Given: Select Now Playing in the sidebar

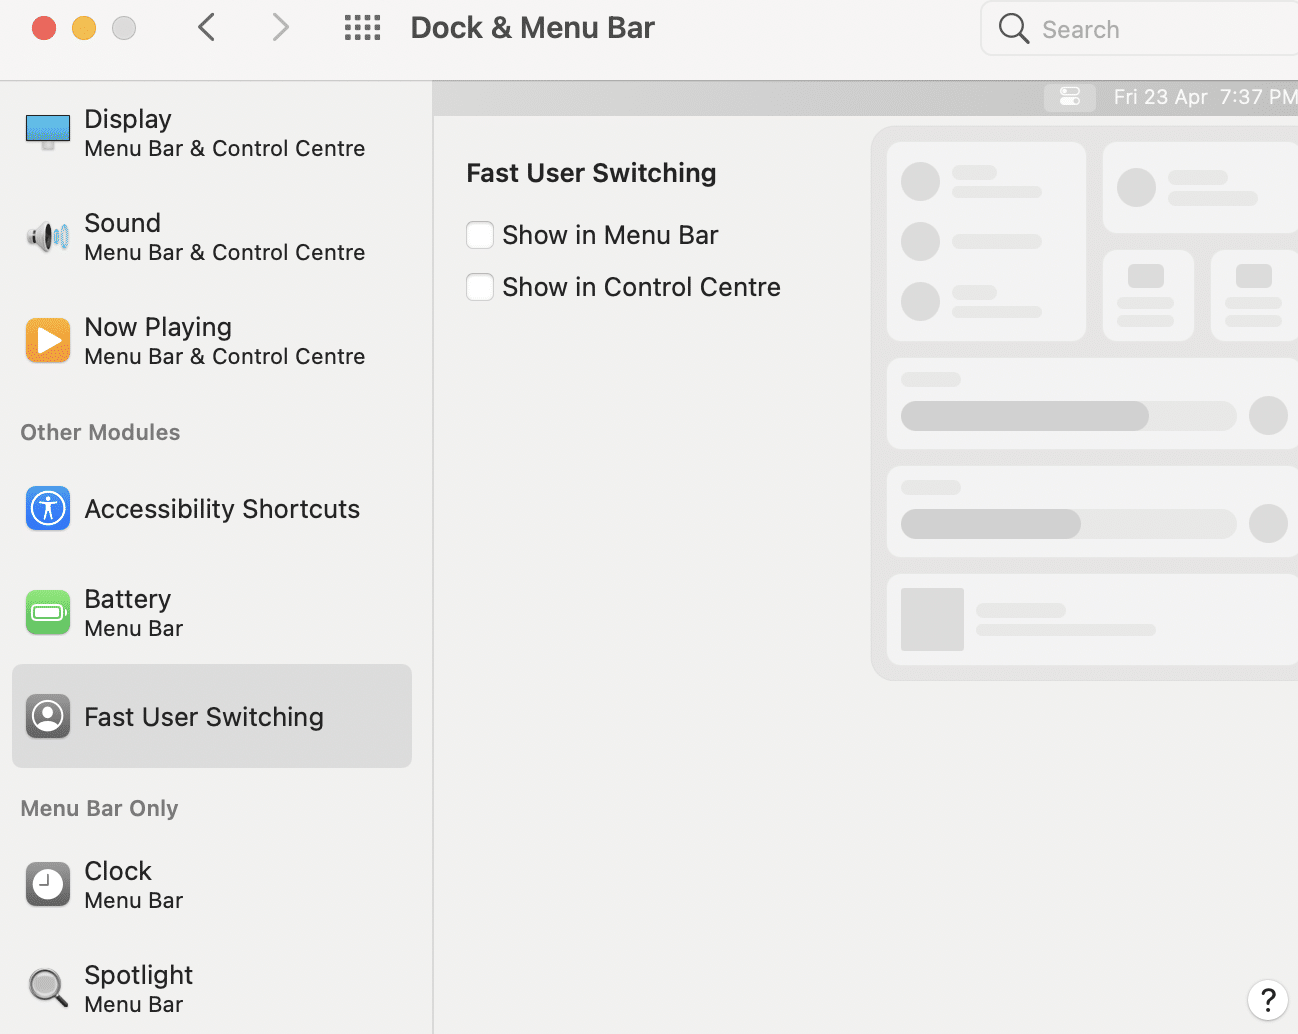Looking at the screenshot, I should coord(212,341).
